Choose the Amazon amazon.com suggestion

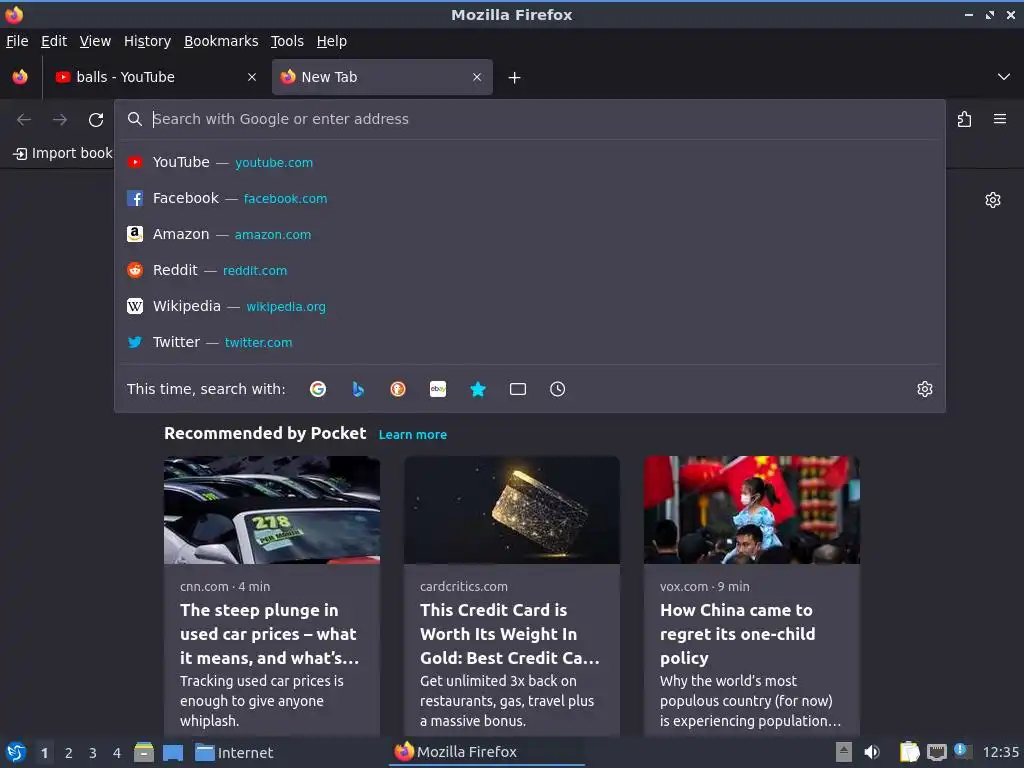pos(530,234)
